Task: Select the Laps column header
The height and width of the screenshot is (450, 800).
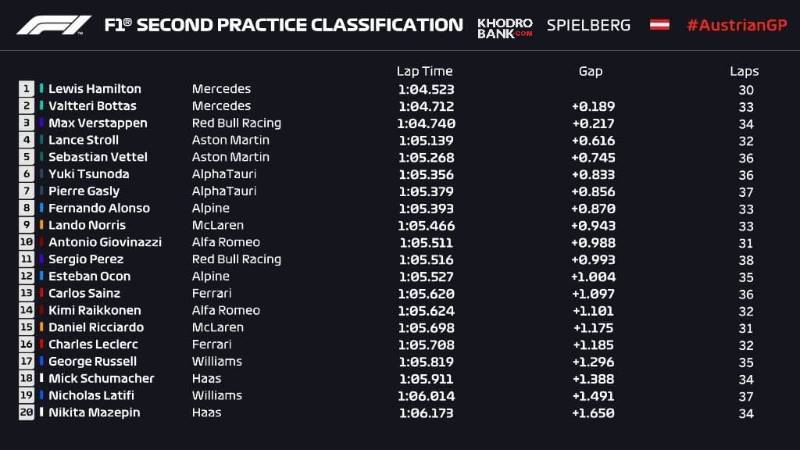Action: (744, 71)
